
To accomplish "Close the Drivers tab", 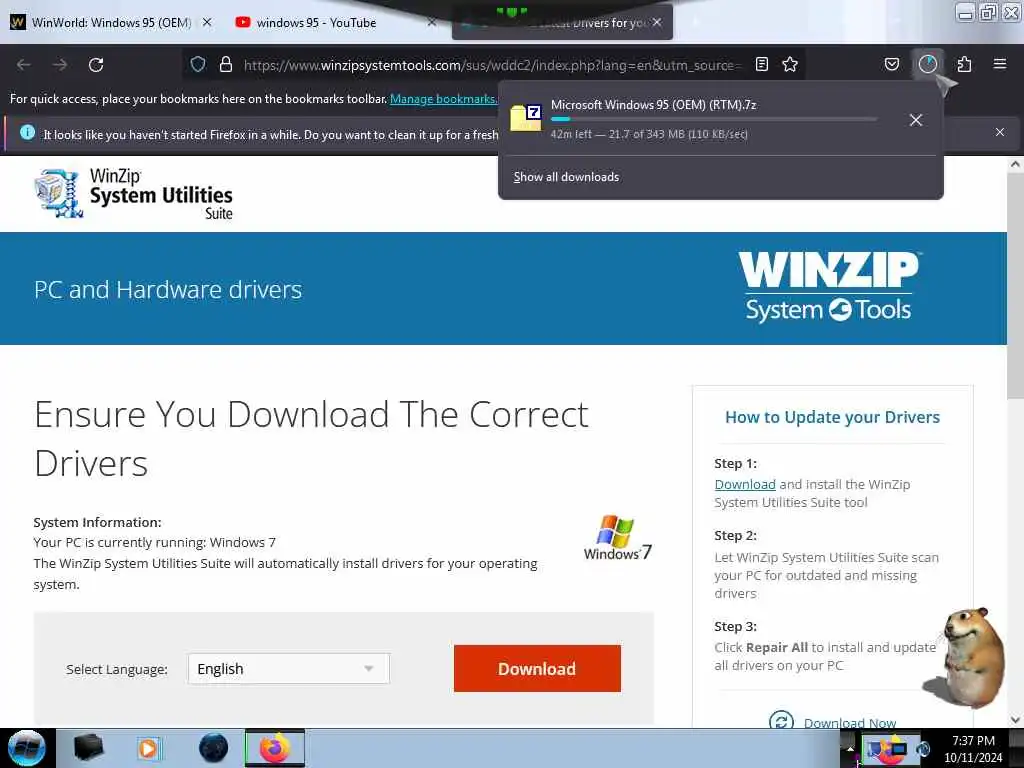I will pos(657,22).
